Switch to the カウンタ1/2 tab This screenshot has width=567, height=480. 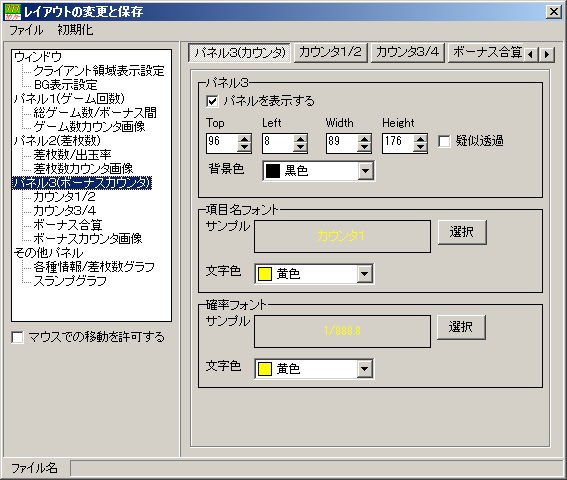pyautogui.click(x=331, y=53)
